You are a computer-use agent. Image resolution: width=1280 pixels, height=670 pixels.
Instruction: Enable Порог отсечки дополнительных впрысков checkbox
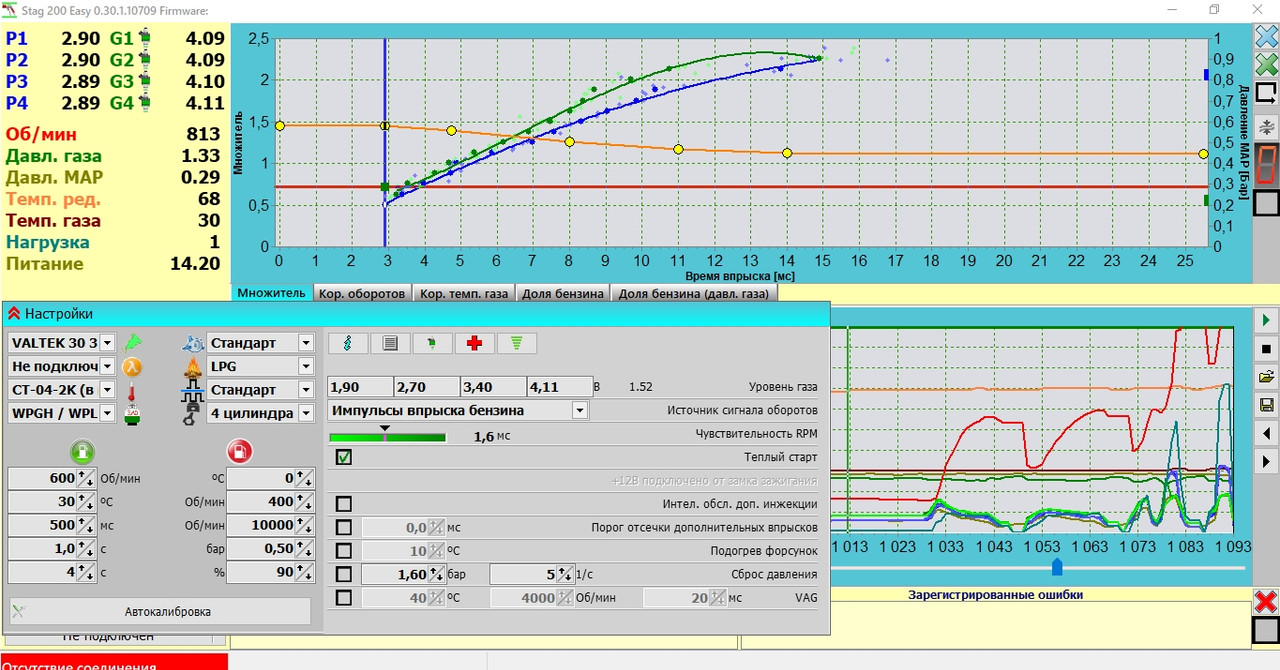pyautogui.click(x=344, y=527)
